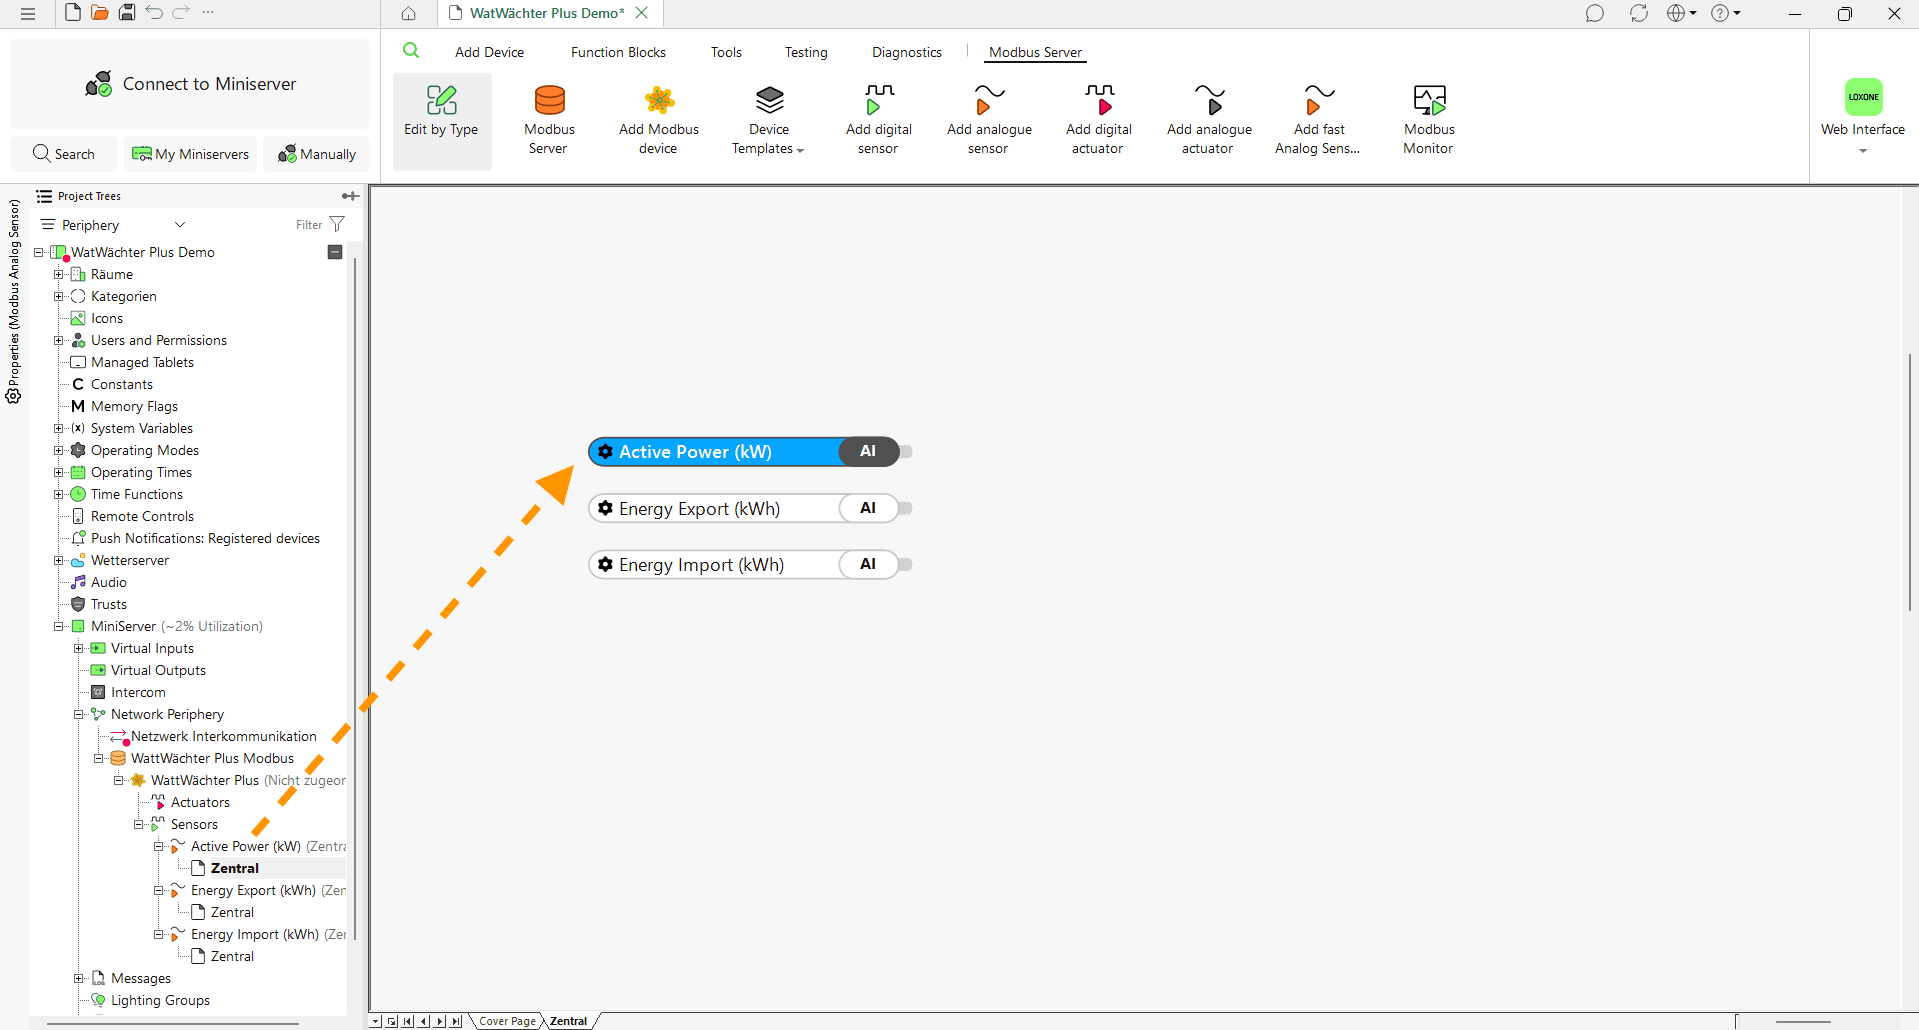Go to the home page tab
Screen dimensions: 1919x1030
[x=409, y=13]
